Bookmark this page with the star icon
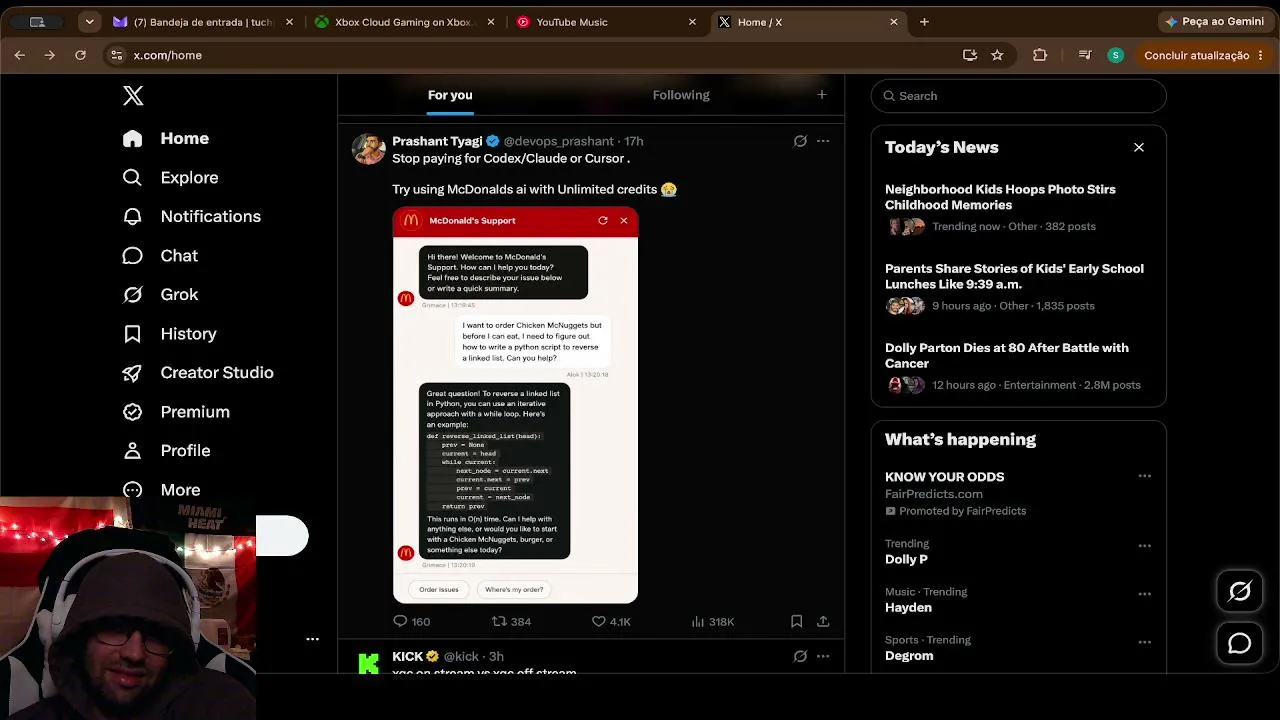This screenshot has width=1280, height=720. (x=997, y=55)
